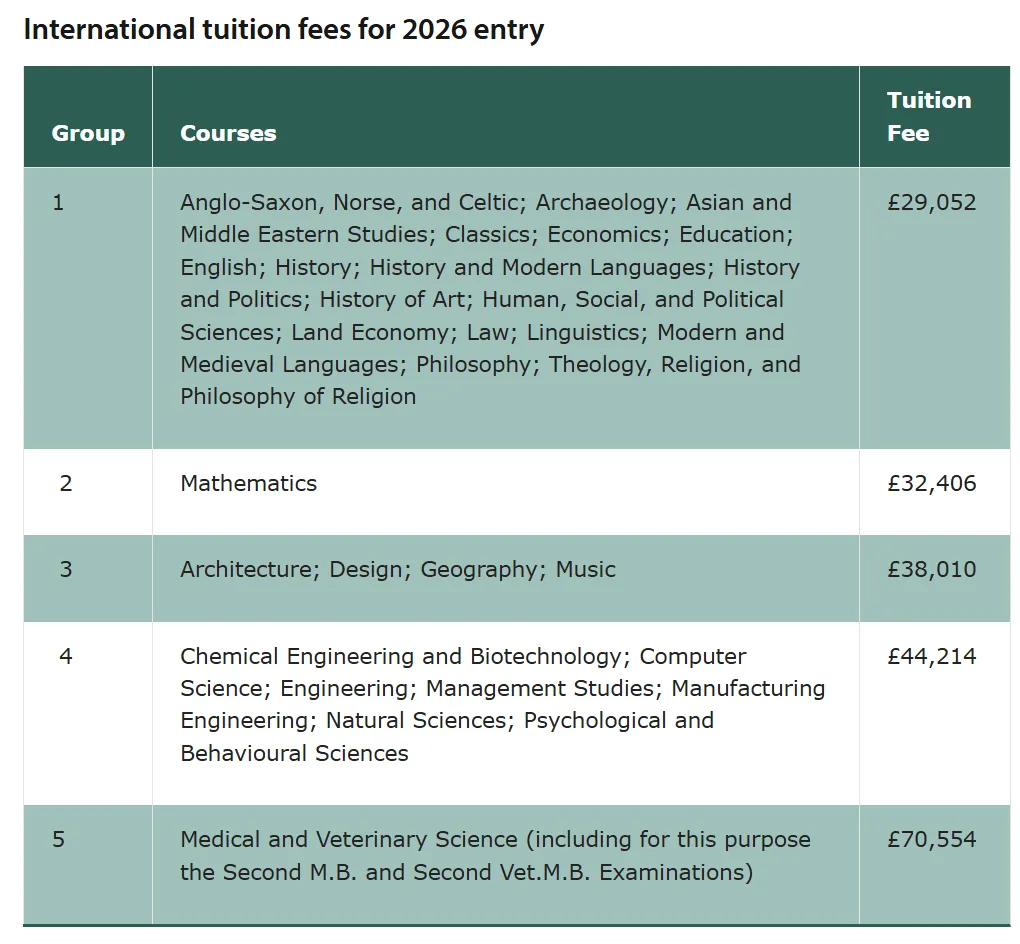Click the £32,406 fee for Group 2
The height and width of the screenshot is (944, 1020).
click(931, 482)
